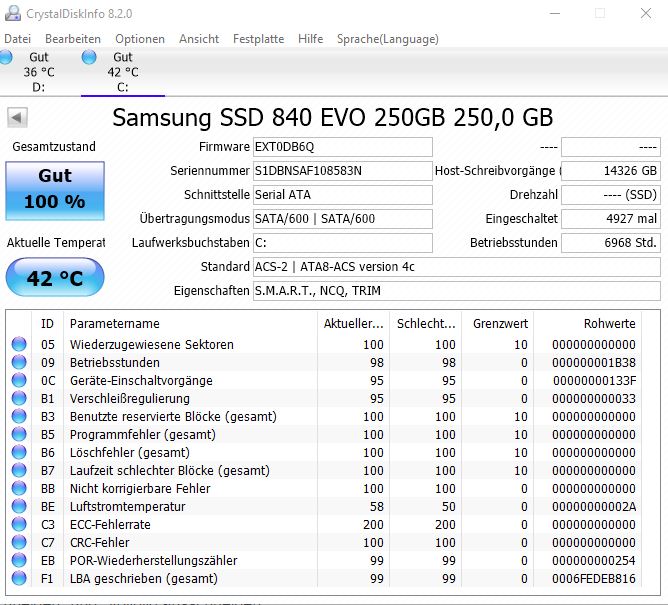Click the Eigenschaften field S.M.A.R.T., NCQ, TRIM
This screenshot has width=668, height=605.
click(457, 291)
